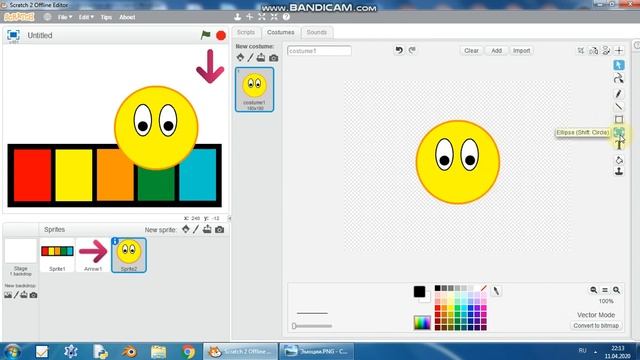Pick the eyedropper color tool
The height and width of the screenshot is (360, 640).
coord(496,291)
